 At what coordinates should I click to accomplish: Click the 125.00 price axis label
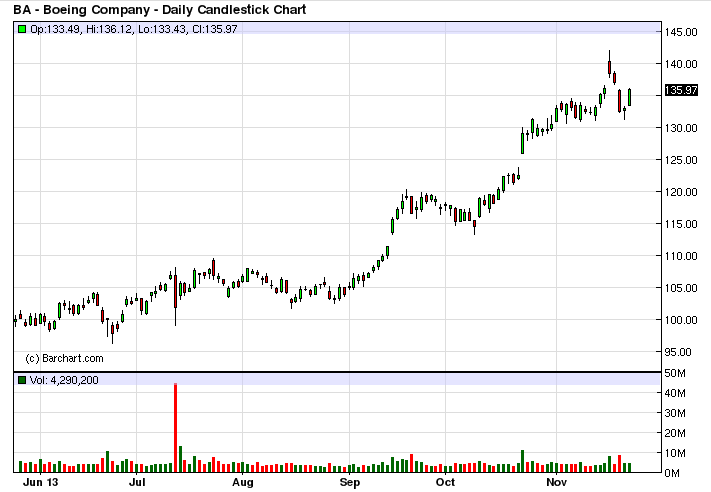[681, 160]
